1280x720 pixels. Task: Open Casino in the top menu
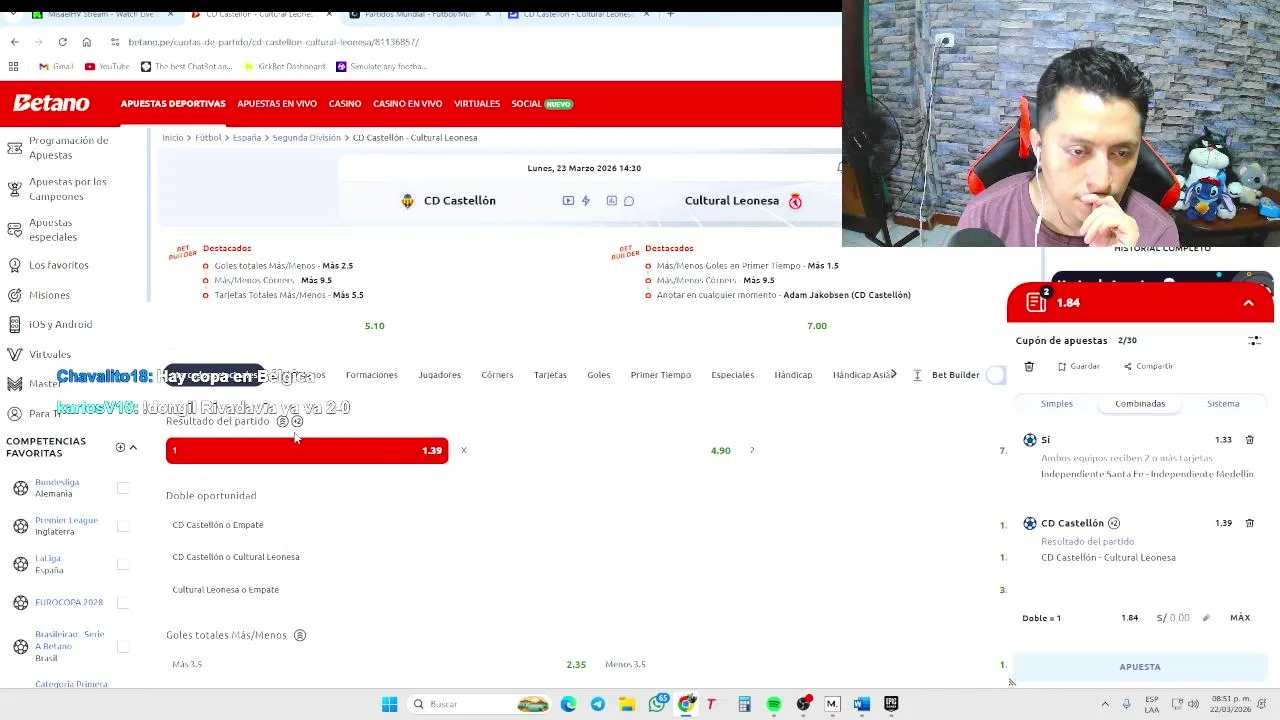pyautogui.click(x=345, y=104)
